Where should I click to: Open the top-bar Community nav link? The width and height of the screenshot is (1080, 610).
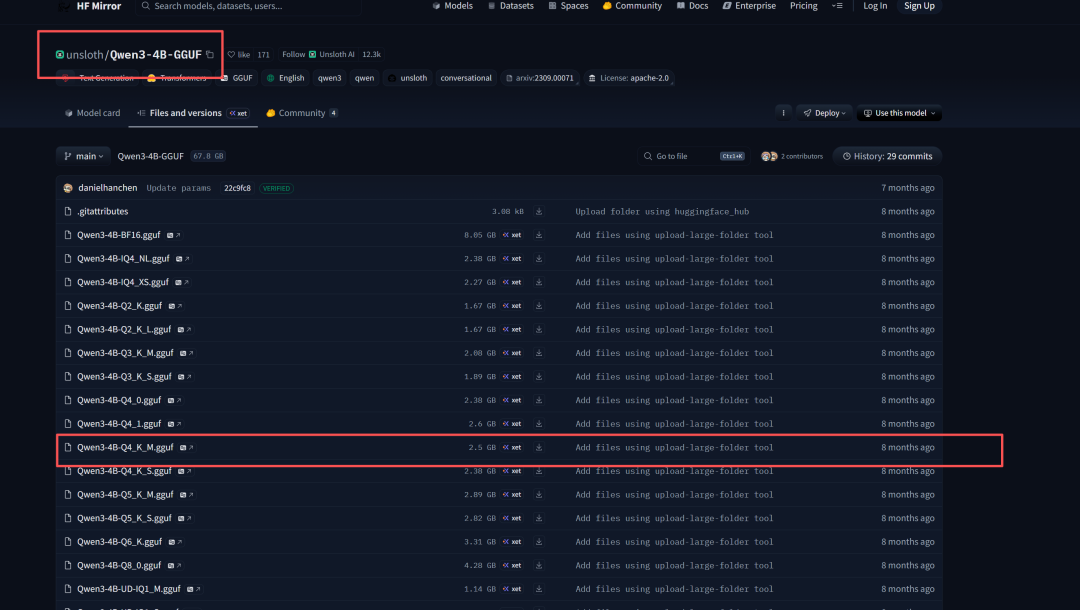point(632,6)
